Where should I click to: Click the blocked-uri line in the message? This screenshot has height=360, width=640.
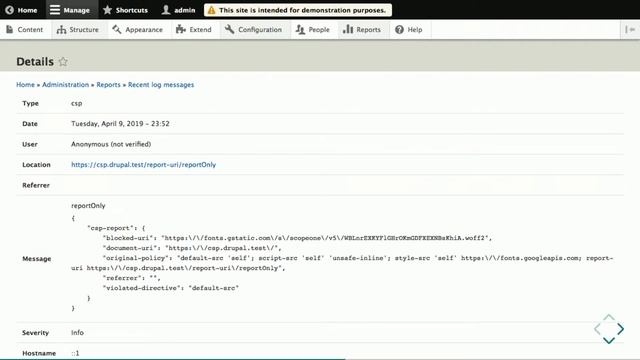click(x=297, y=238)
